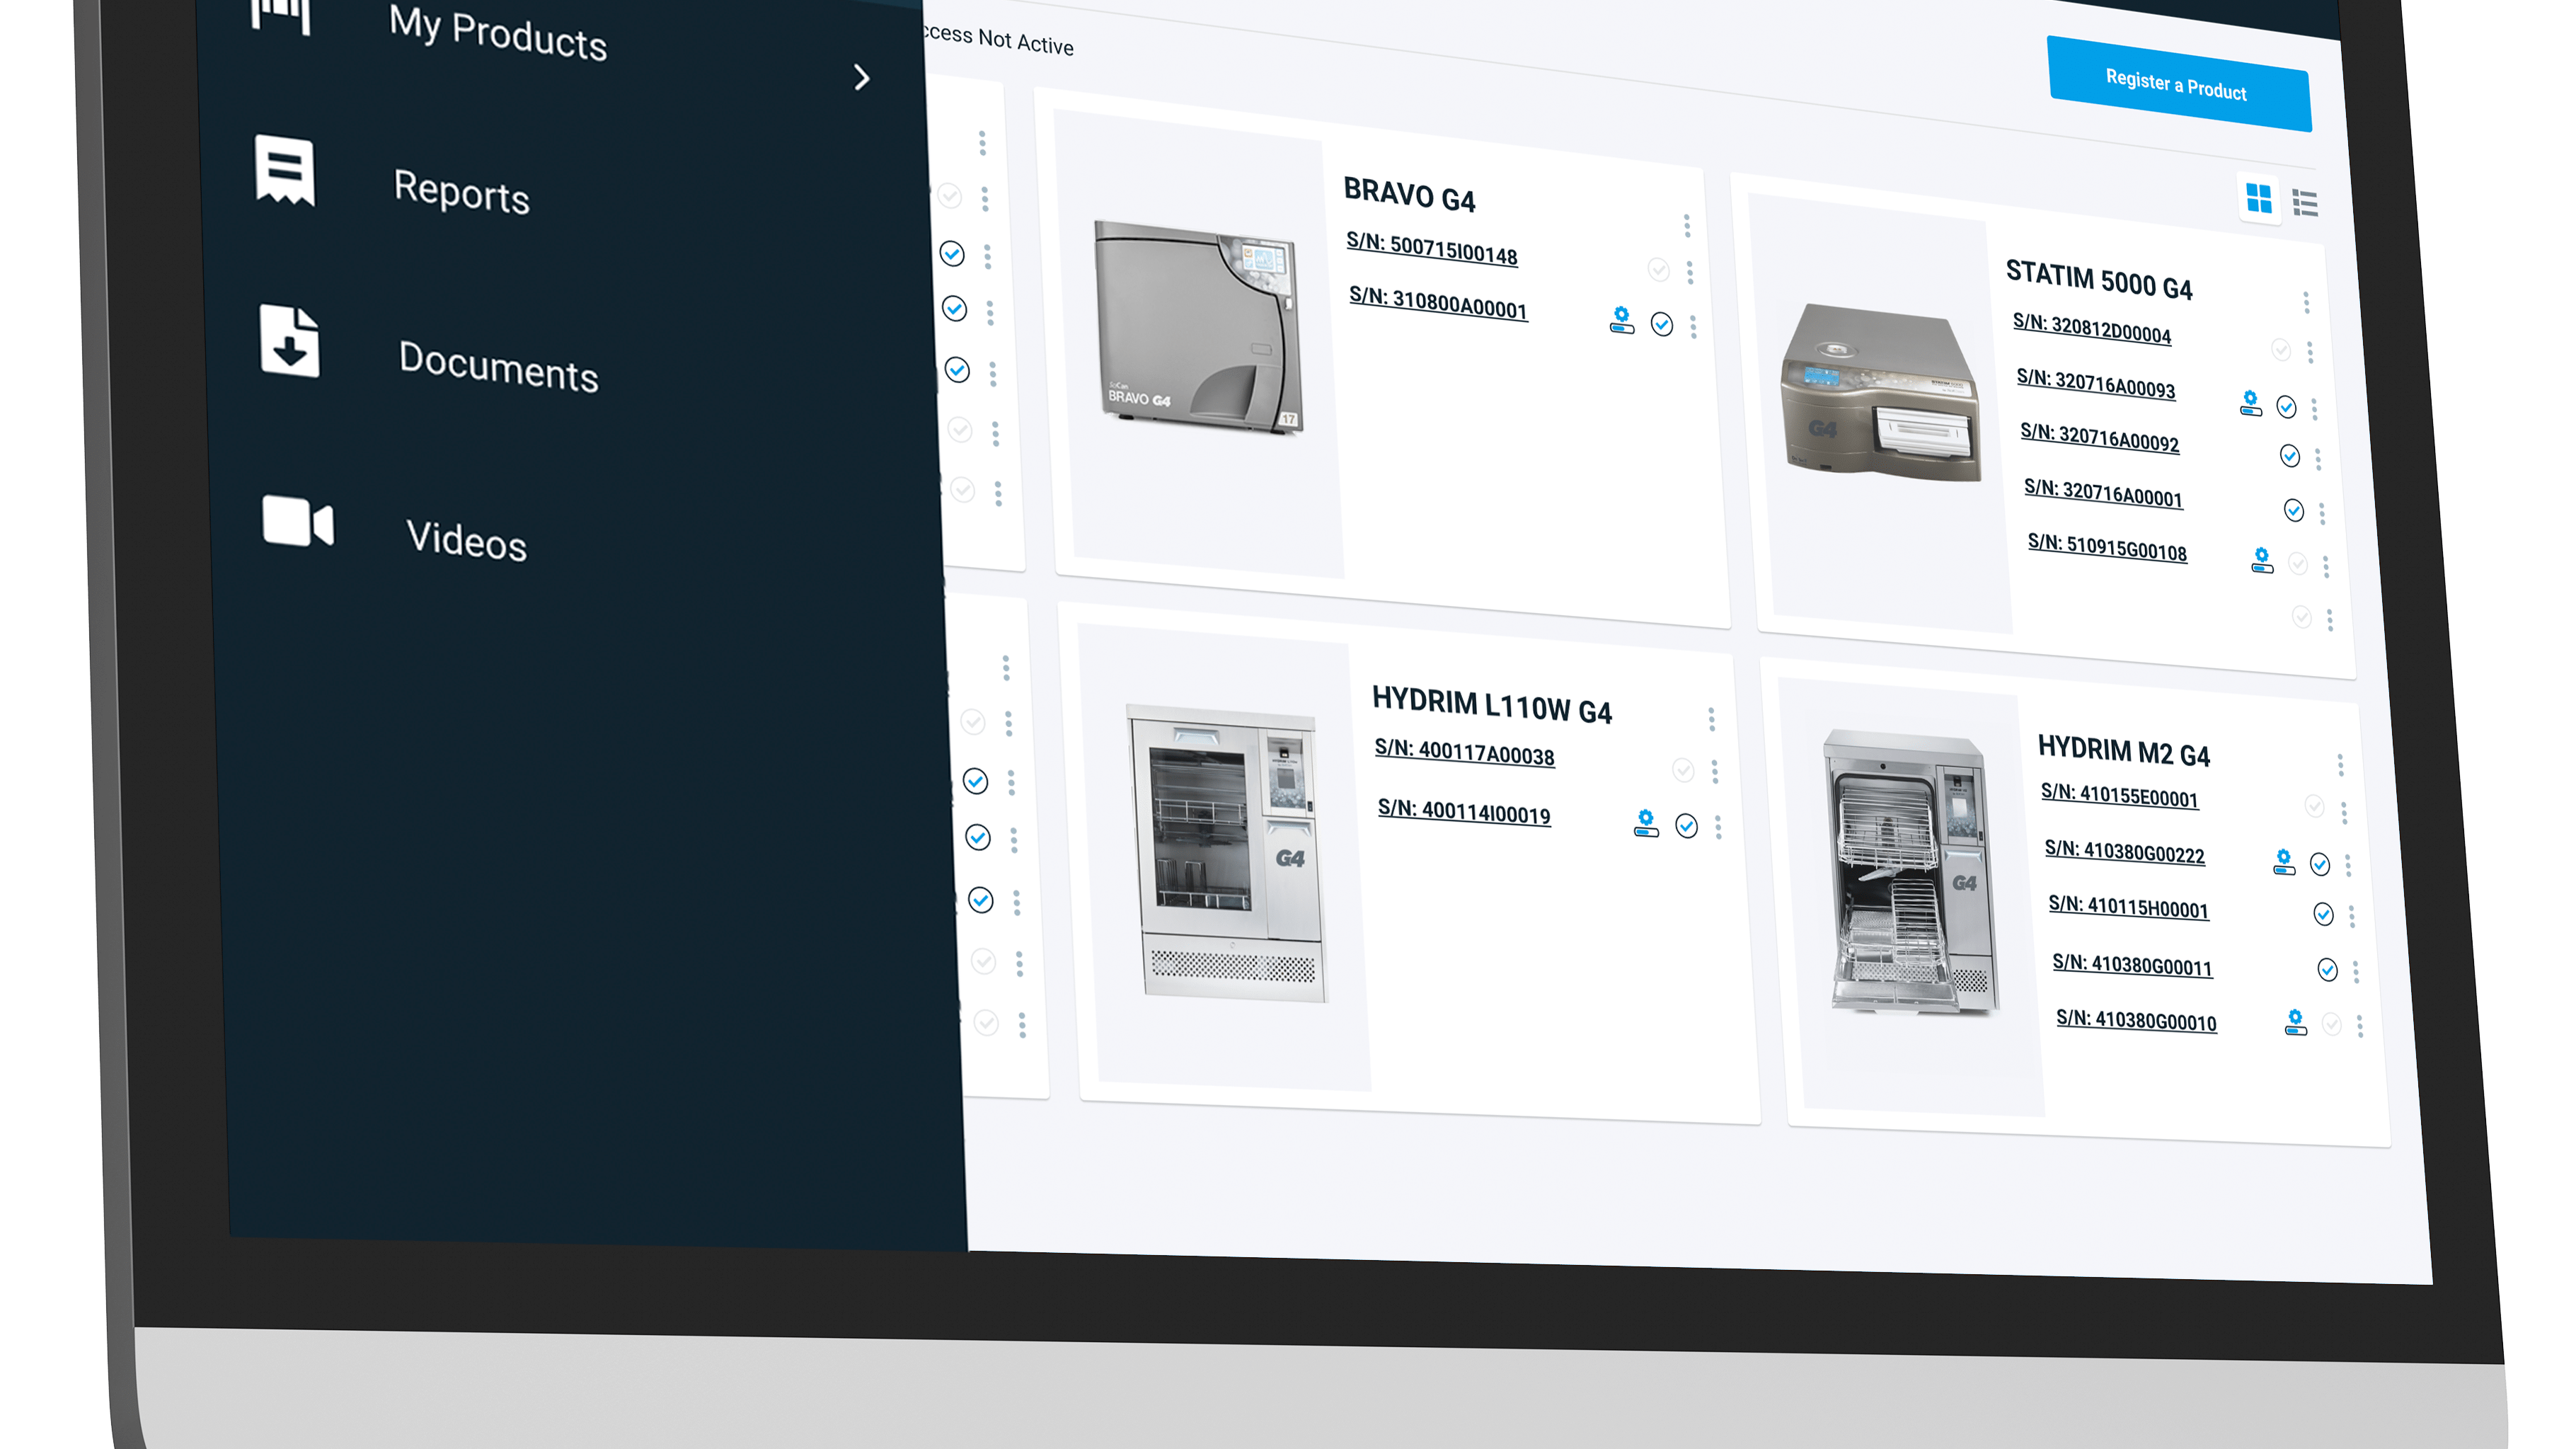The height and width of the screenshot is (1449, 2576).
Task: Toggle check status for S/N 410155E00001
Action: pos(2314,806)
